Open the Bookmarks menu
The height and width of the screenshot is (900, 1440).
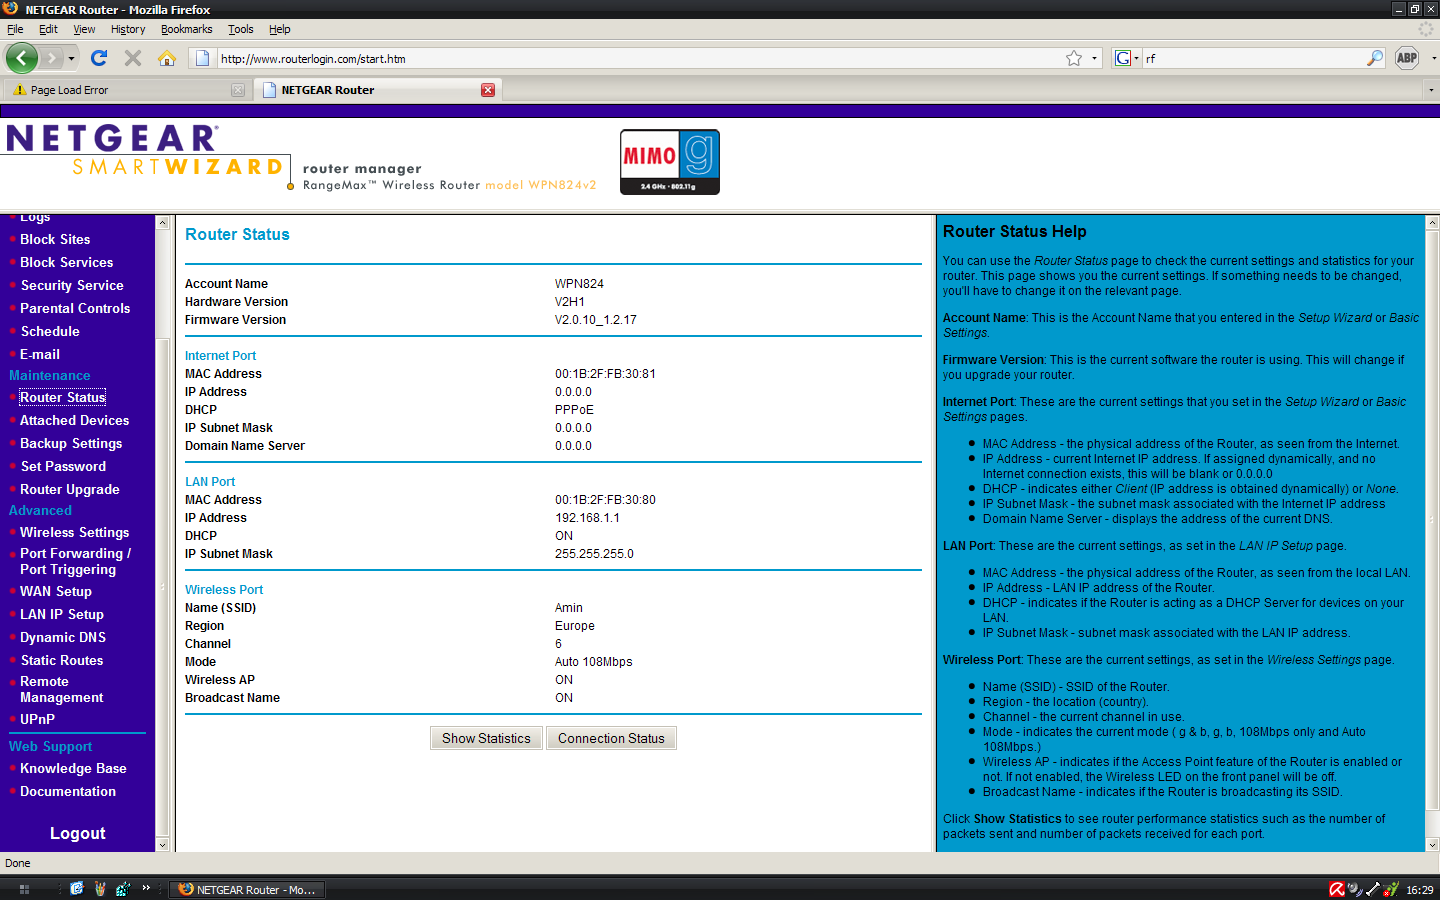coord(186,29)
